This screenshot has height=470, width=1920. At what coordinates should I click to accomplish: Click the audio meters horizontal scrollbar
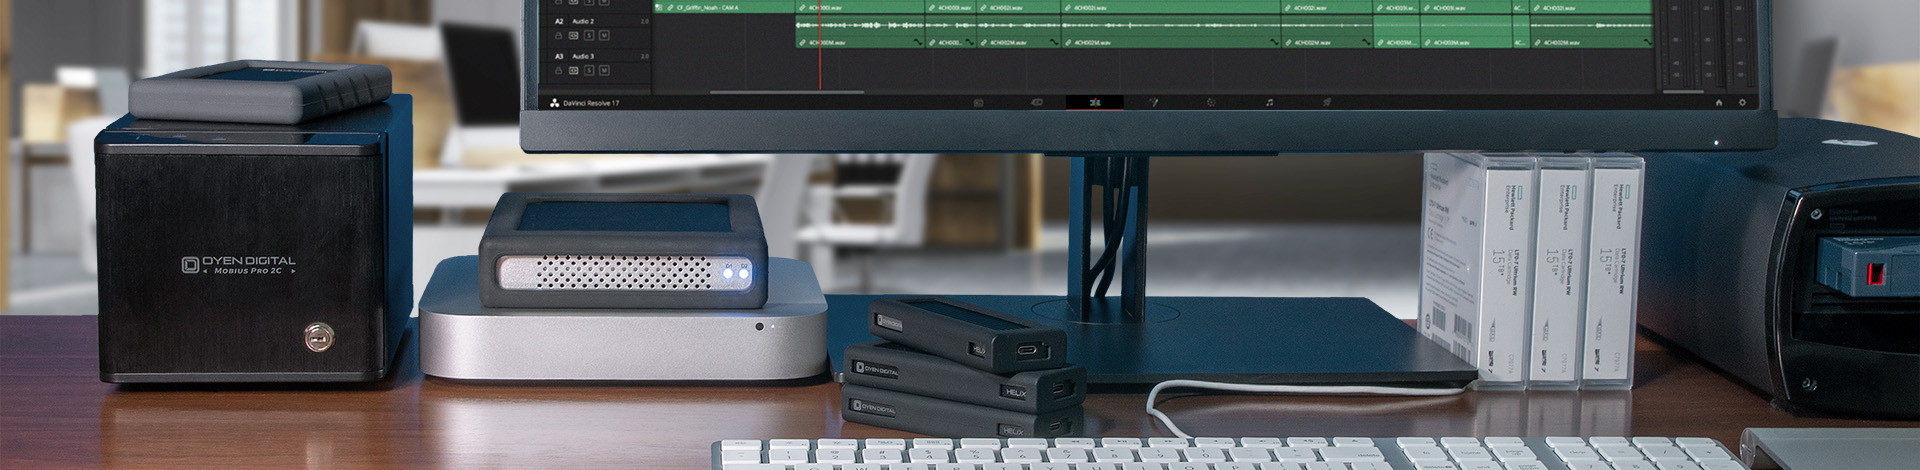pos(1683,92)
